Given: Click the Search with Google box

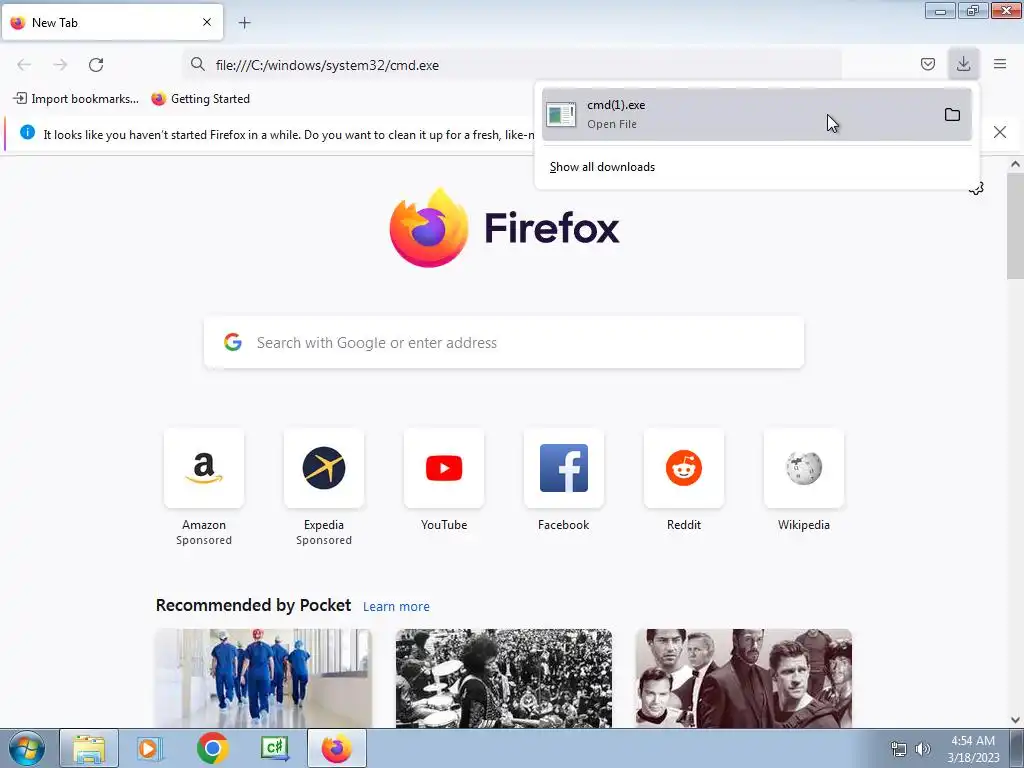Looking at the screenshot, I should 504,343.
